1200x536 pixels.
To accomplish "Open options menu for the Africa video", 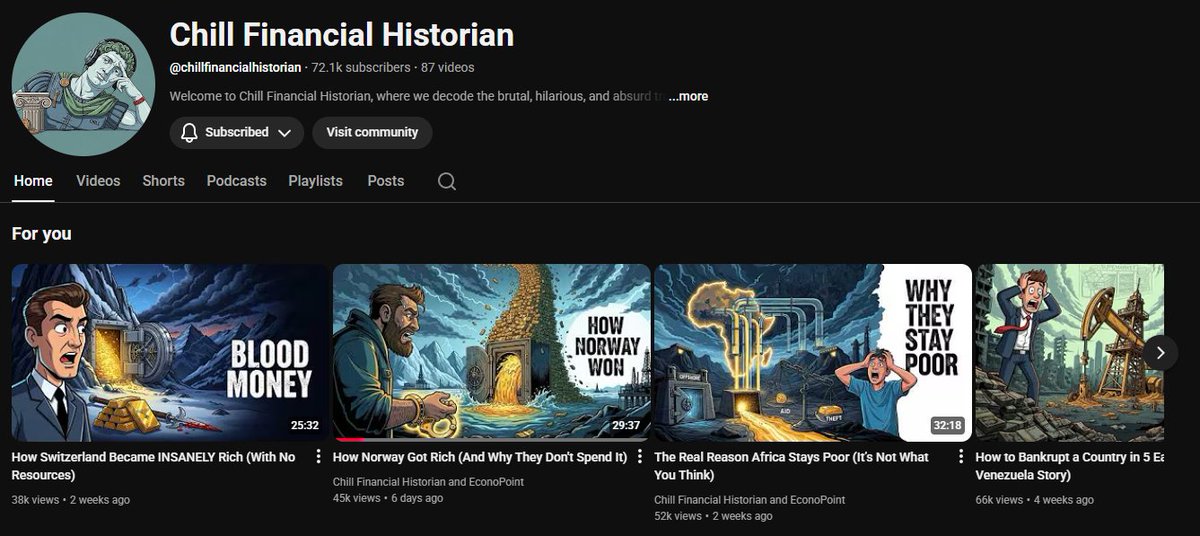I will tap(961, 457).
